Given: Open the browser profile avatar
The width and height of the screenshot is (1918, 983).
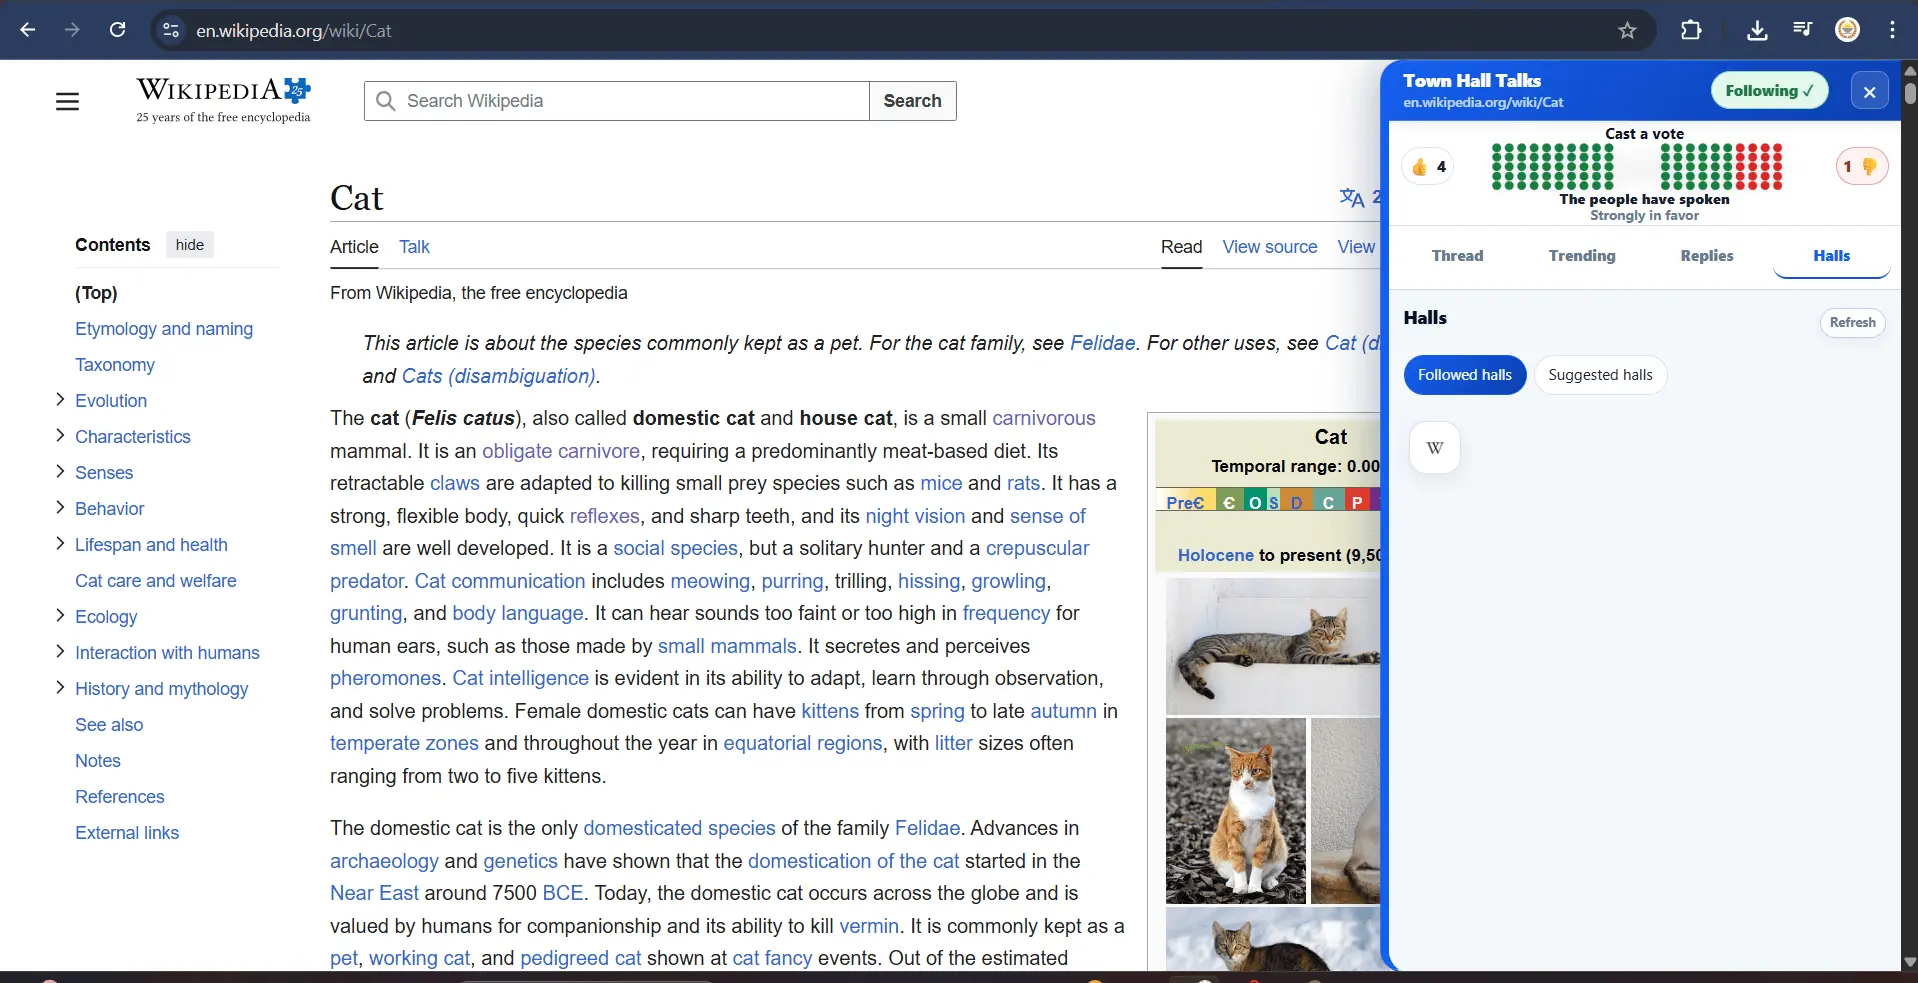Looking at the screenshot, I should [x=1847, y=30].
